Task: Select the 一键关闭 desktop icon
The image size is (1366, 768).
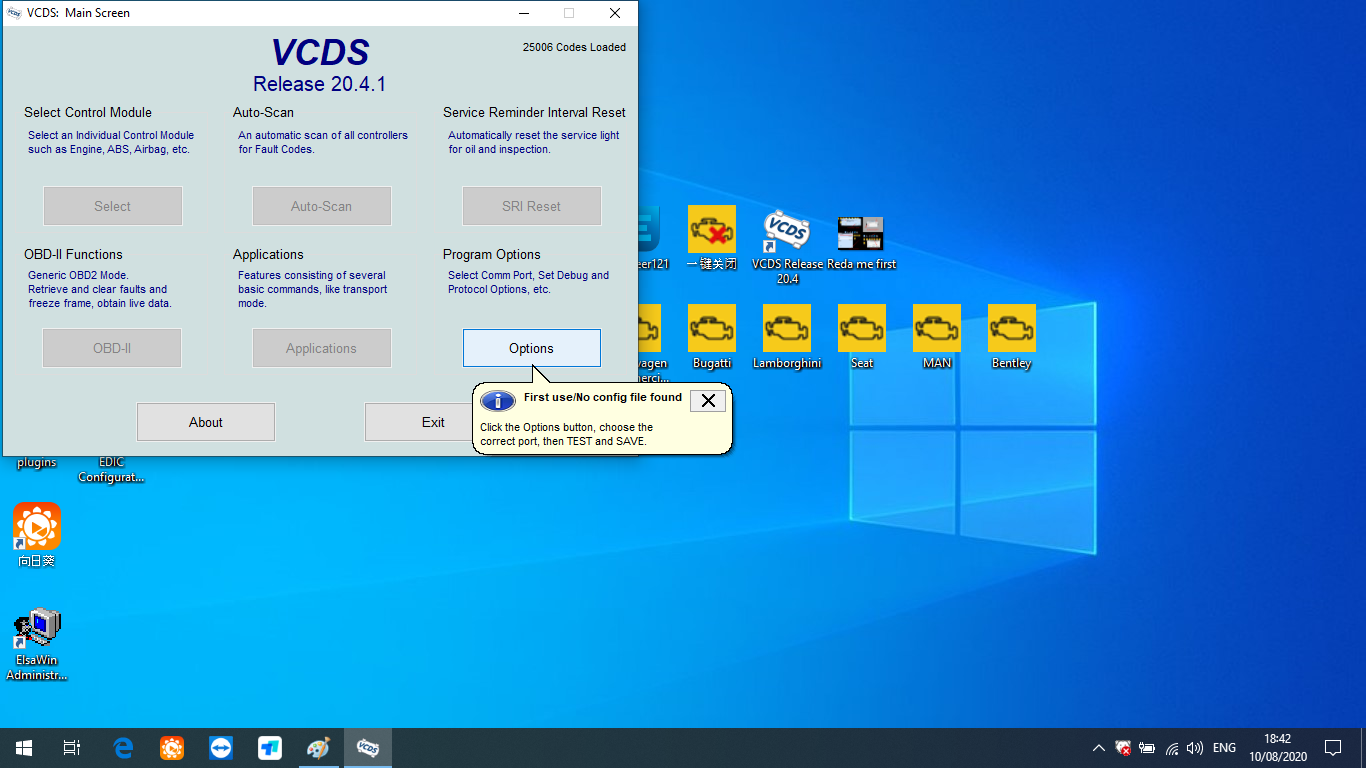Action: pyautogui.click(x=712, y=238)
